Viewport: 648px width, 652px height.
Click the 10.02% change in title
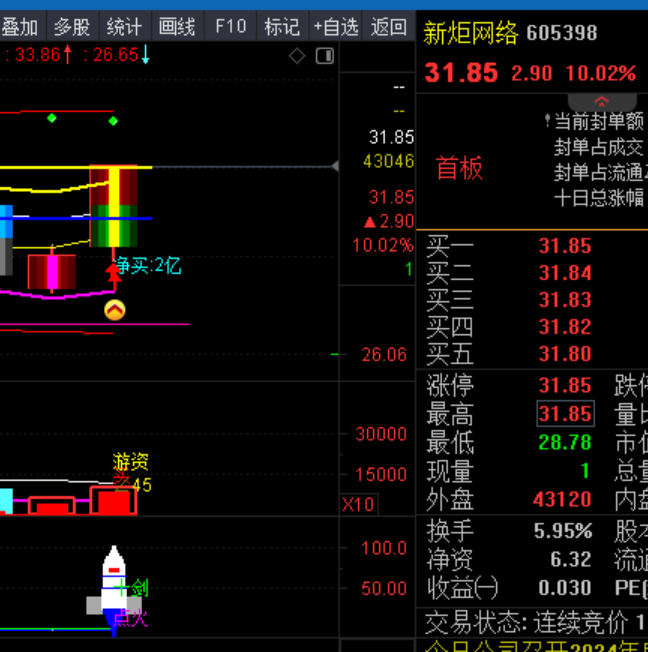[x=601, y=73]
